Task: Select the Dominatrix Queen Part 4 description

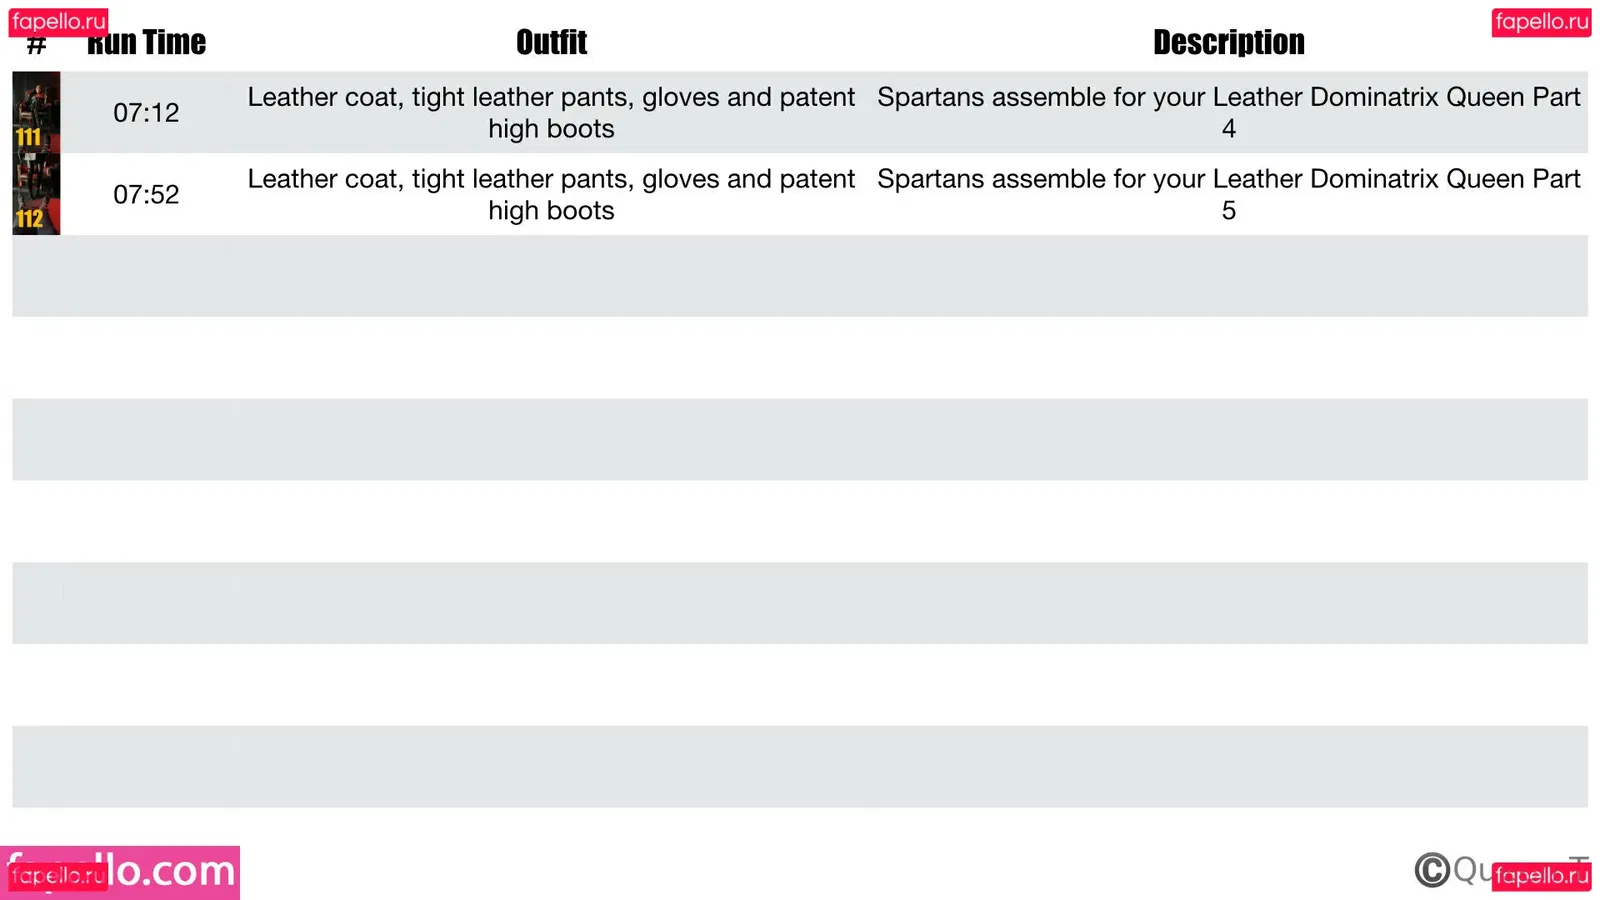Action: click(1228, 113)
